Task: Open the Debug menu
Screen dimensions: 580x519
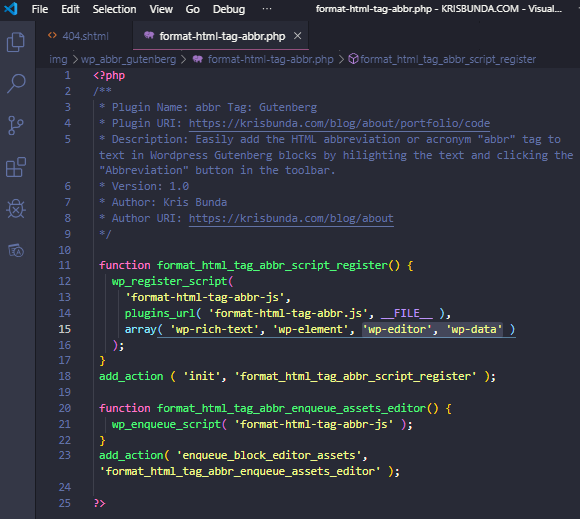Action: [229, 9]
